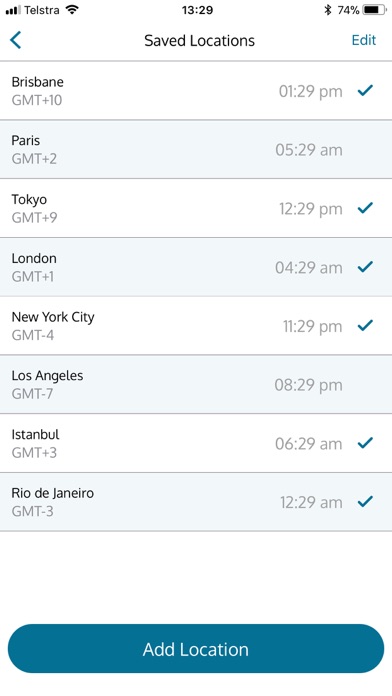Uncheck the Rio de Janeiro checkmark
Image resolution: width=392 pixels, height=696 pixels.
(365, 501)
